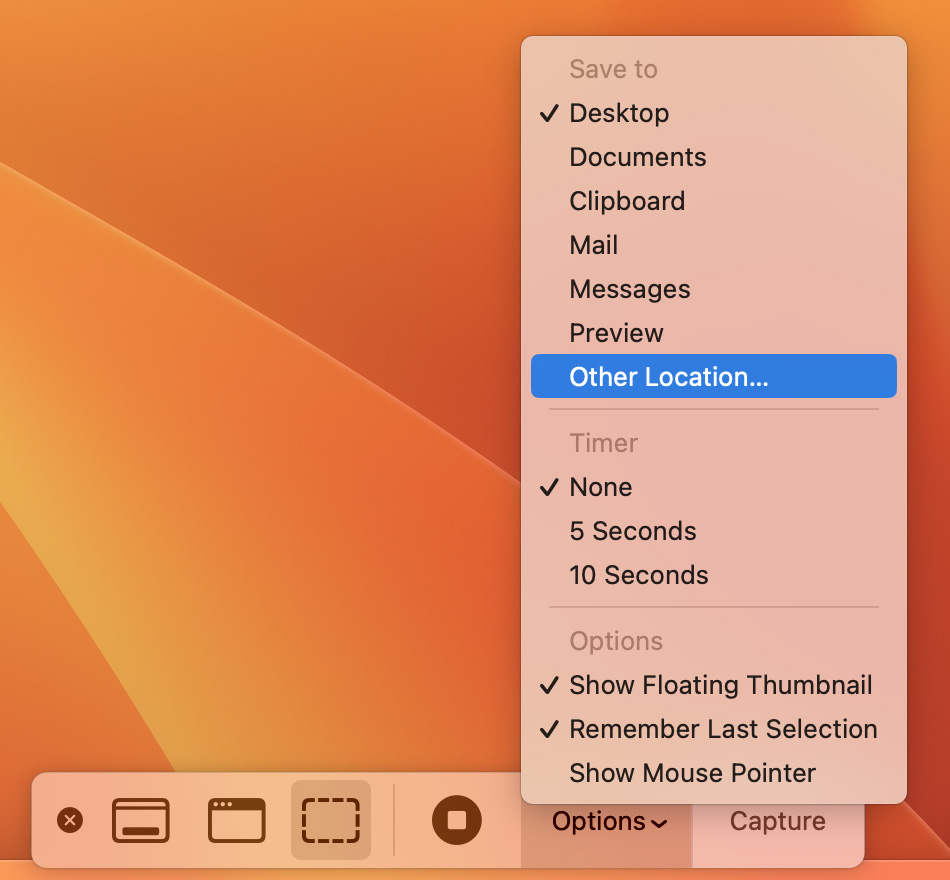Set timer to 10 Seconds
This screenshot has height=880, width=950.
coord(714,575)
